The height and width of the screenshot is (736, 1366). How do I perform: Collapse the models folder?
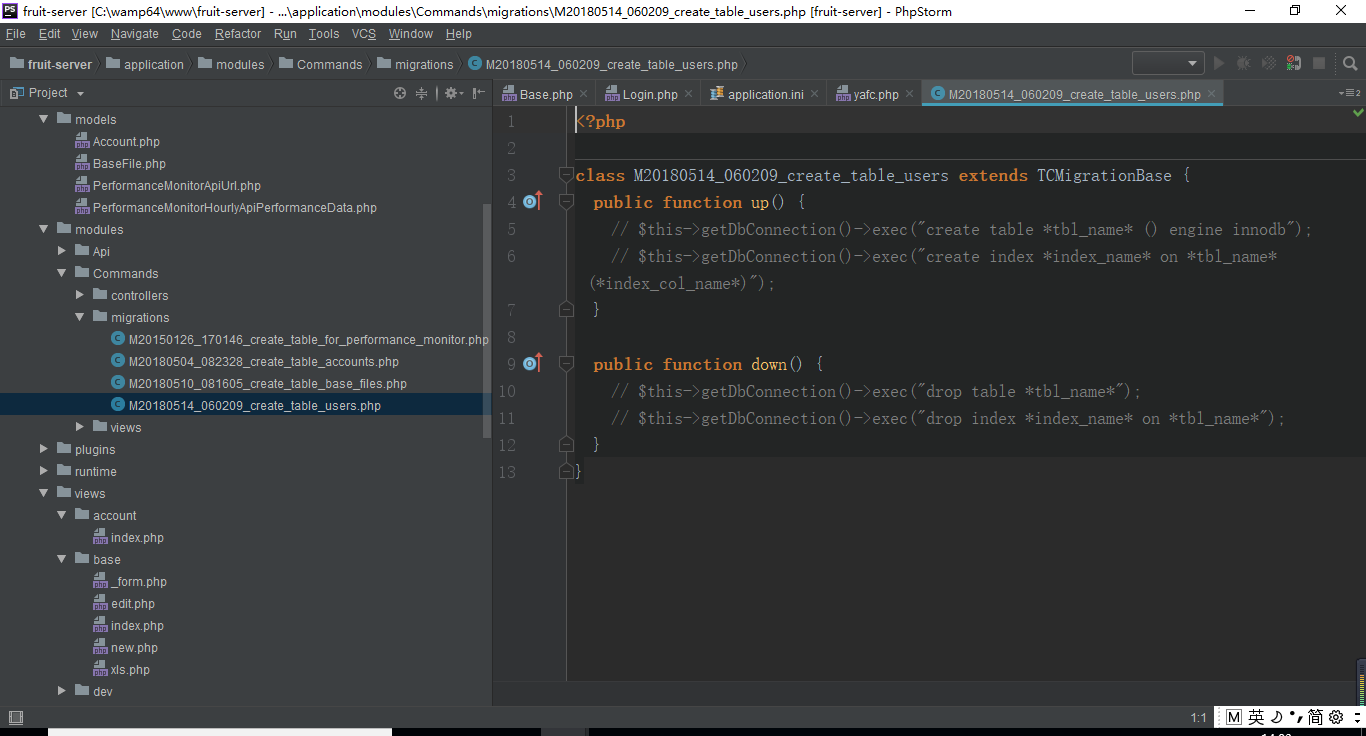43,119
